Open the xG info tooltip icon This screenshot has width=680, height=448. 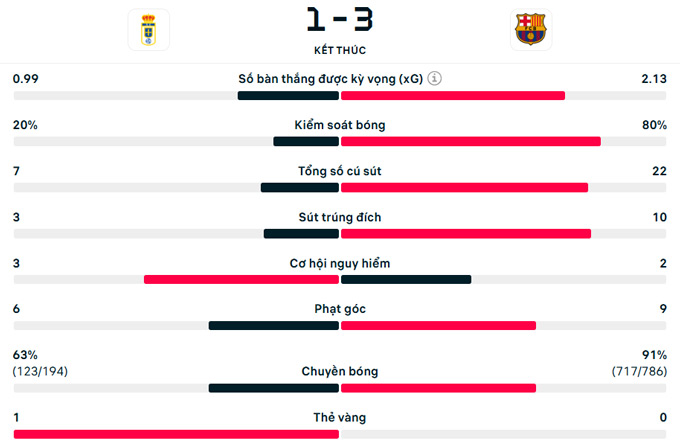(x=435, y=79)
